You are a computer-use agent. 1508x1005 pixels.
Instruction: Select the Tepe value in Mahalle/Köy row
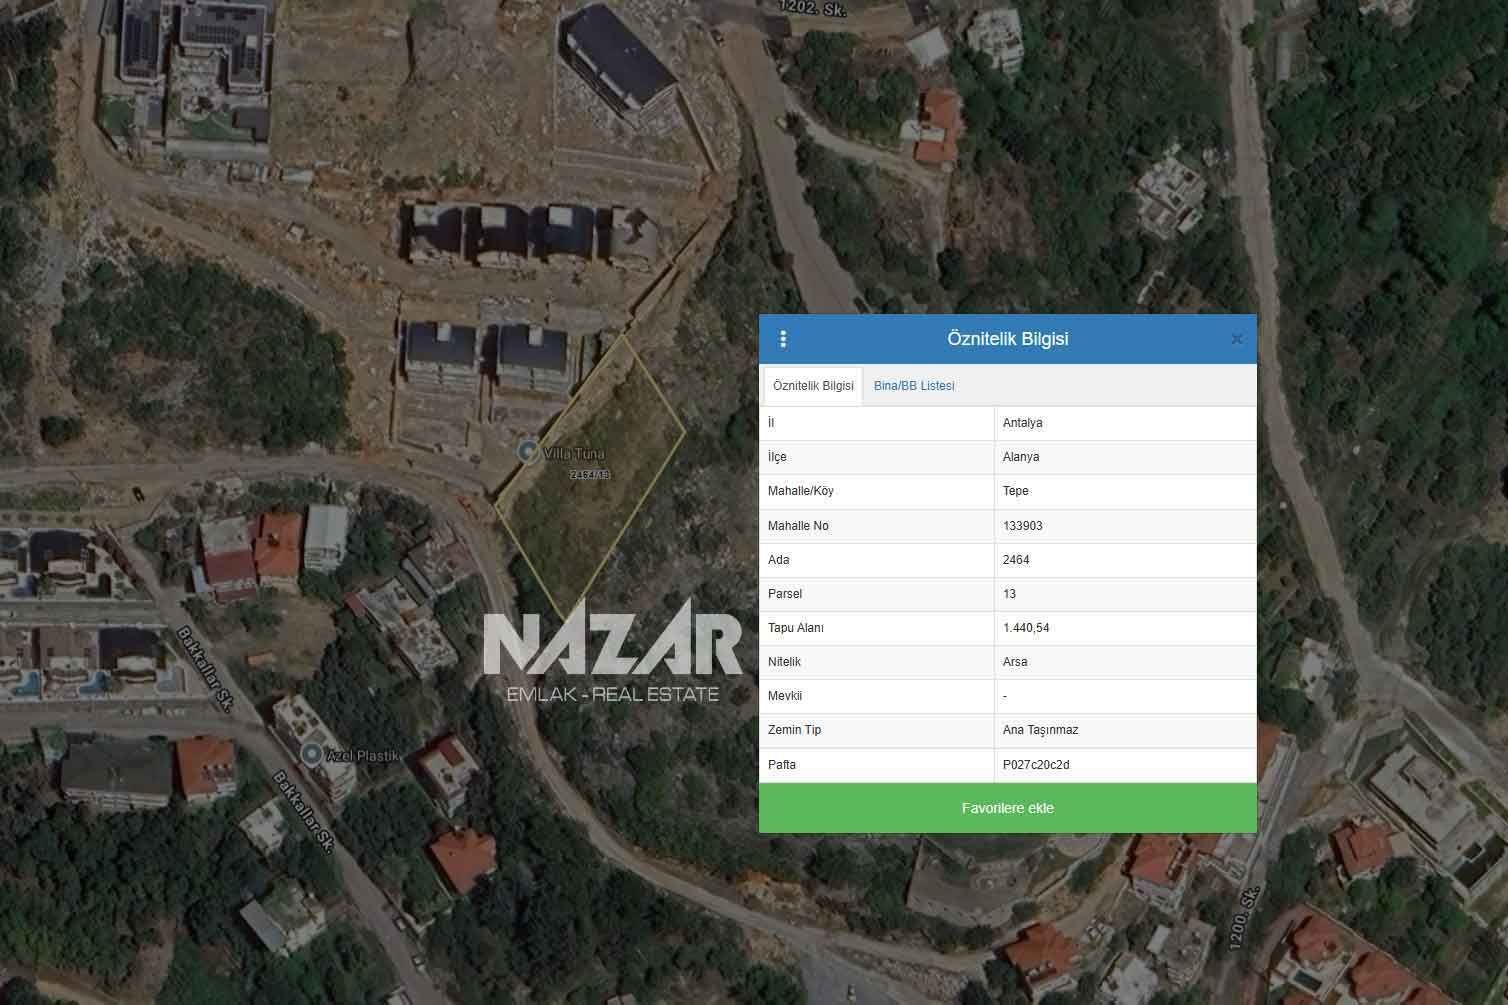(1015, 491)
